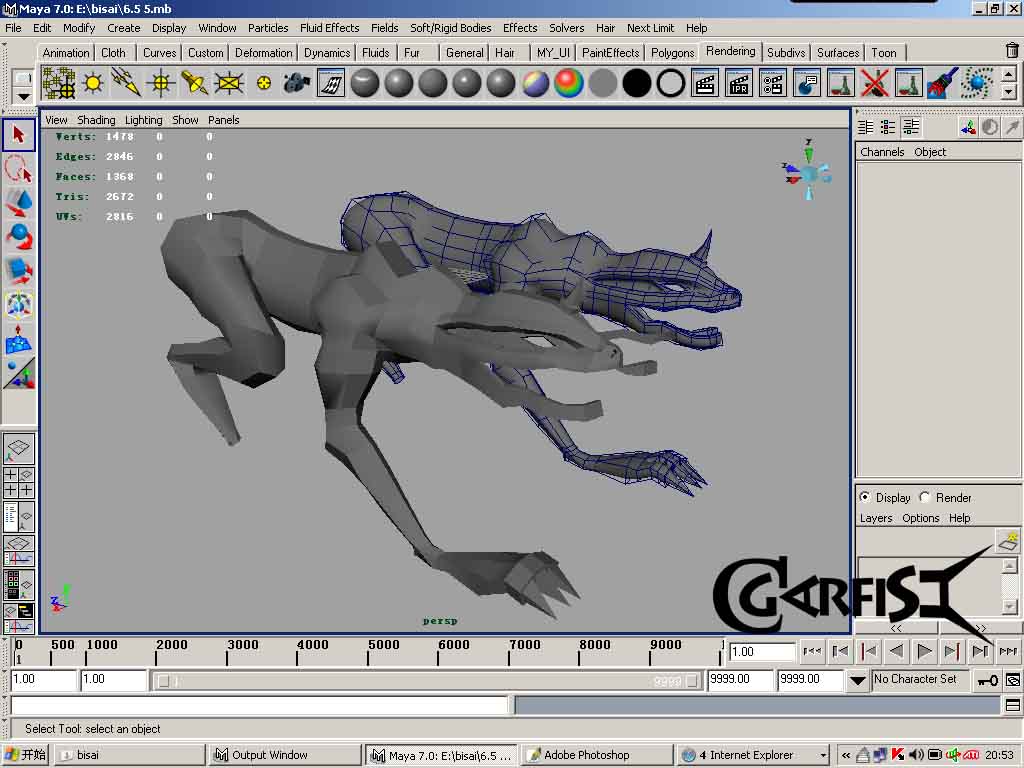Screen dimensions: 1024x768
Task: Click frame 5000 on the time slider
Action: [x=368, y=652]
